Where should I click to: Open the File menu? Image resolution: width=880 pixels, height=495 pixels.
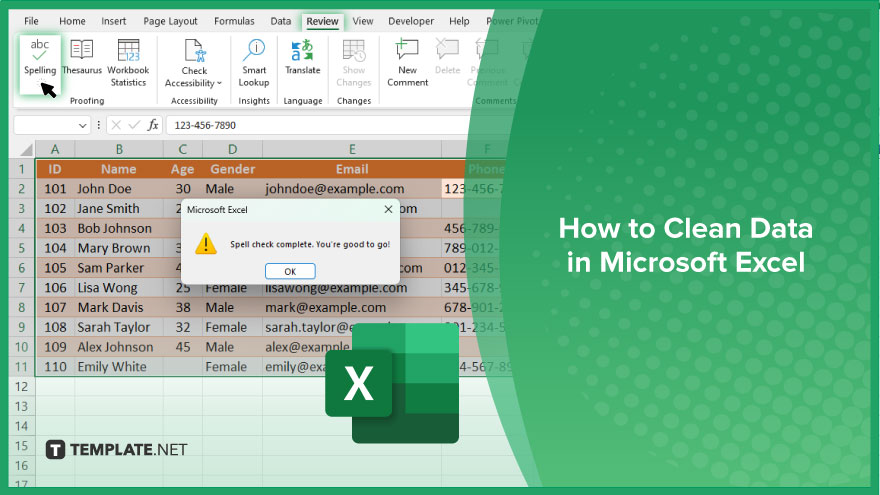[x=31, y=21]
